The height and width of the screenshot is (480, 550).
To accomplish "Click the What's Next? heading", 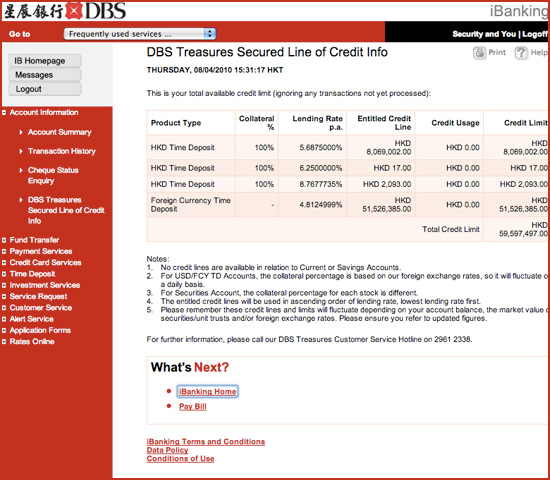I will pos(190,367).
